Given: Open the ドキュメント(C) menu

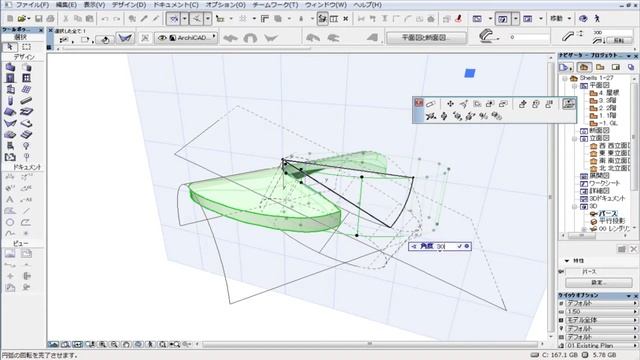Looking at the screenshot, I should click(176, 5).
